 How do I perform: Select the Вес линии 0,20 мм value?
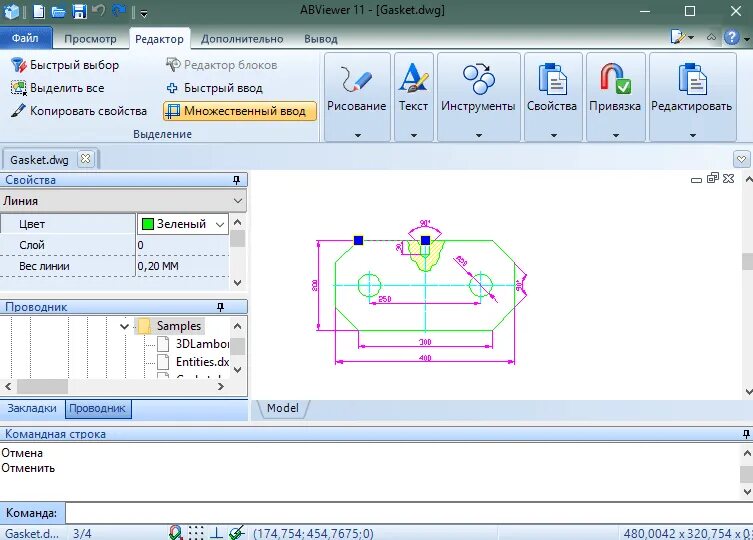pyautogui.click(x=182, y=266)
